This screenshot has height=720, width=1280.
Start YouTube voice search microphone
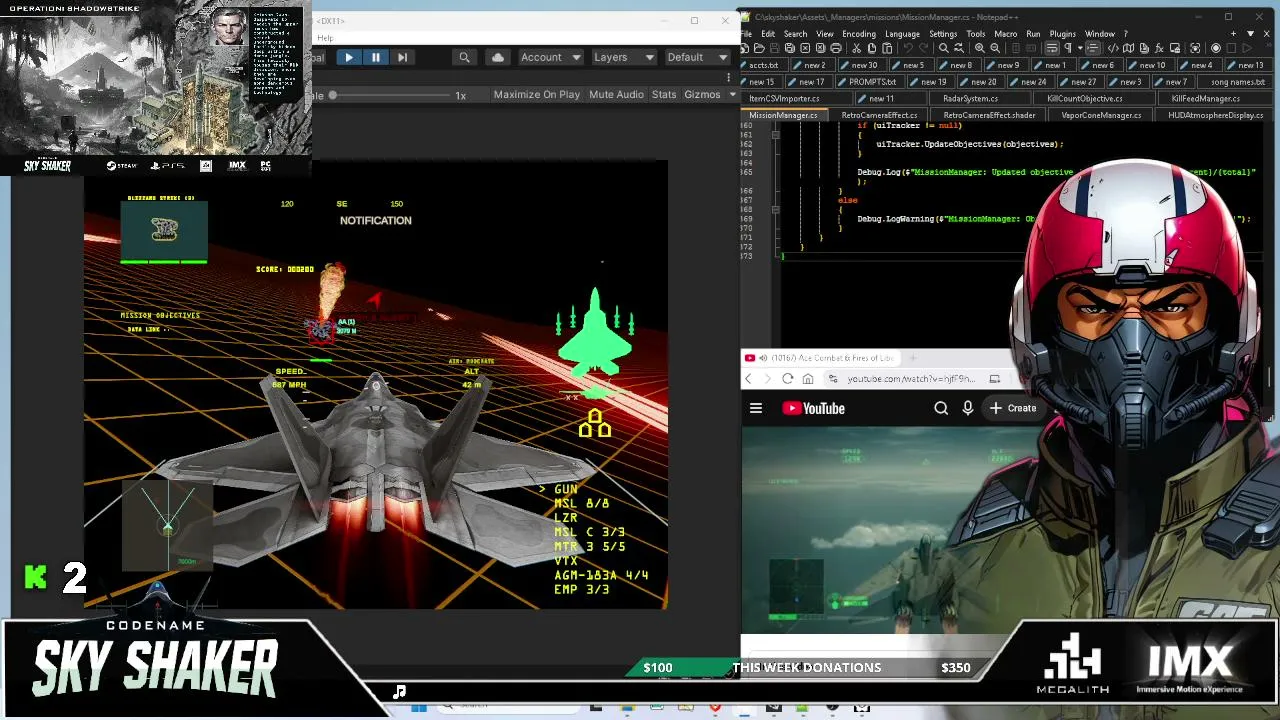967,408
